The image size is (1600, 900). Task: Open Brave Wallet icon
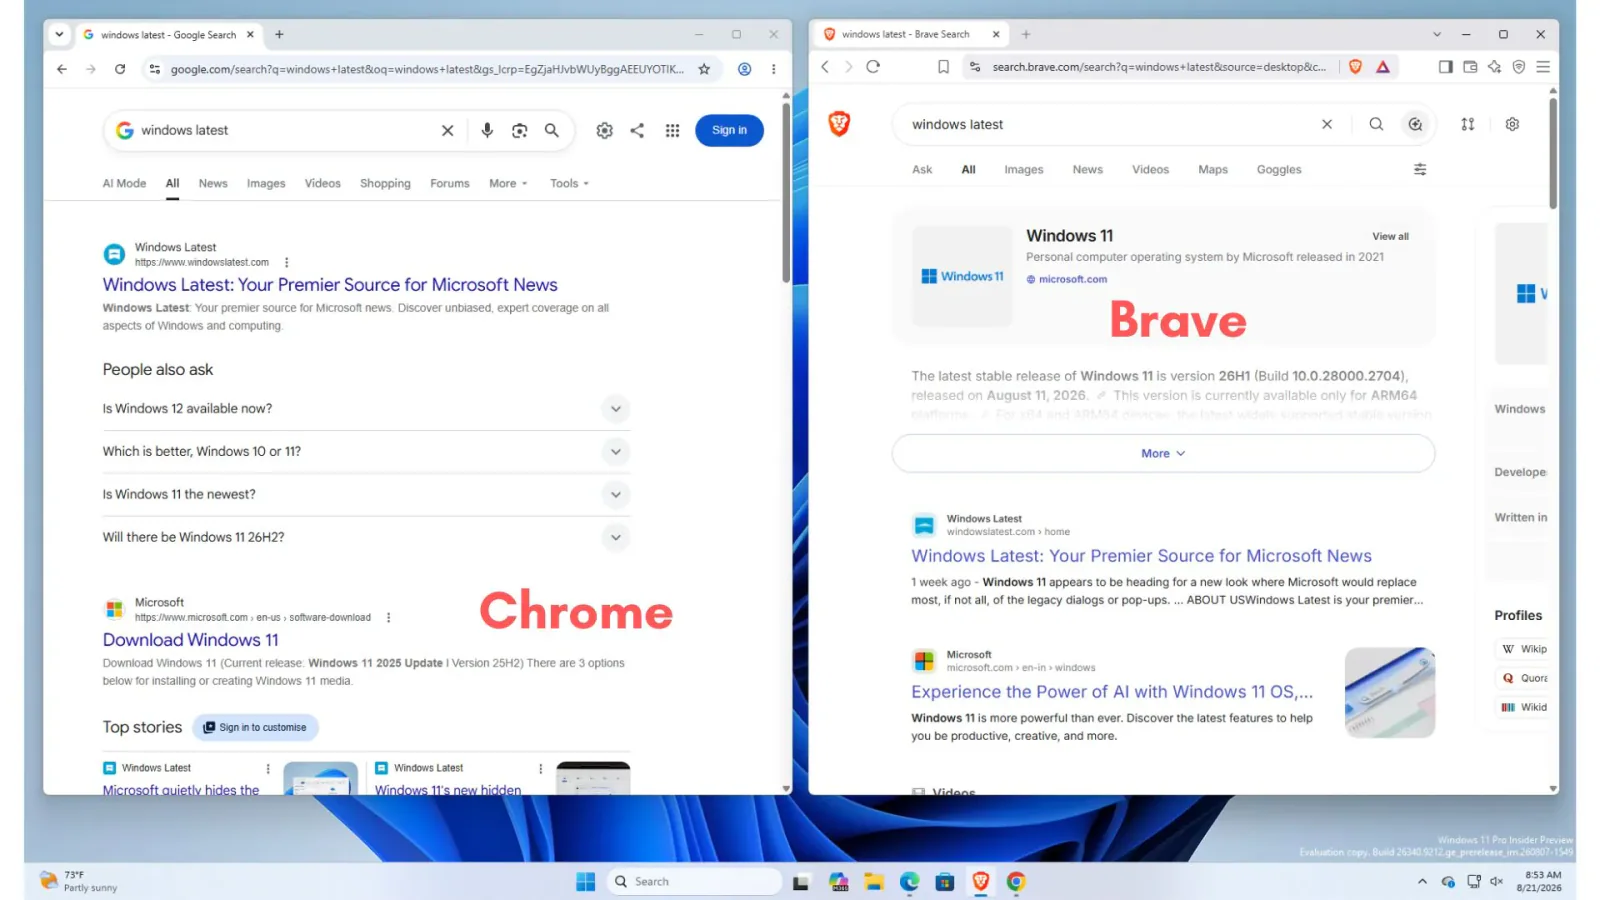tap(1470, 67)
